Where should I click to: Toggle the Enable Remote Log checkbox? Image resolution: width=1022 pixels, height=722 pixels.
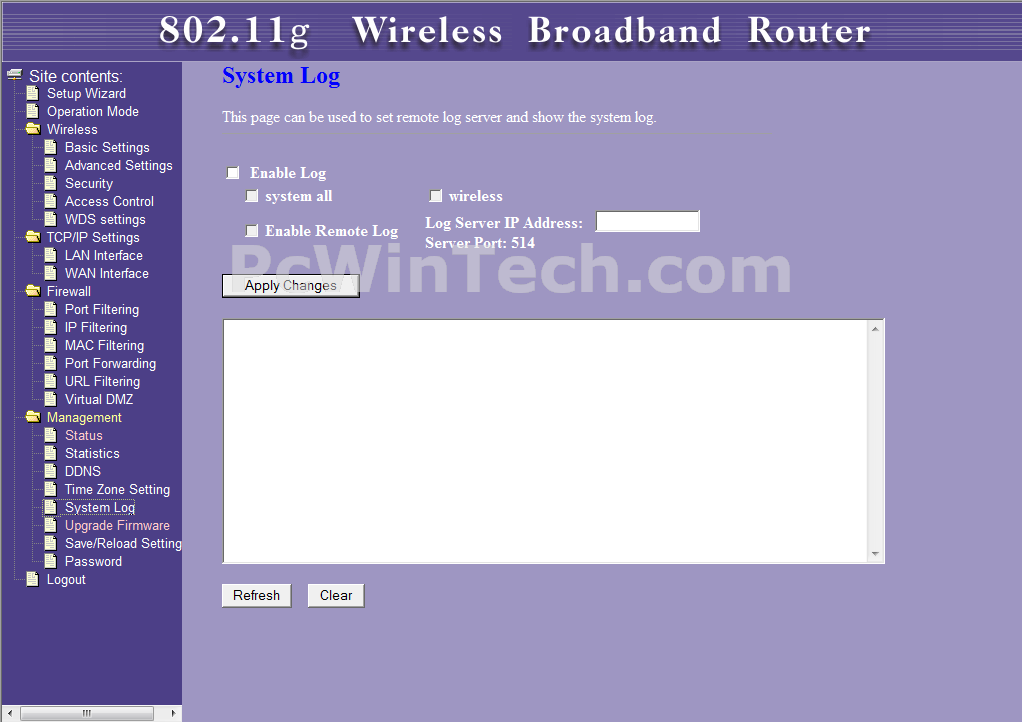[252, 230]
